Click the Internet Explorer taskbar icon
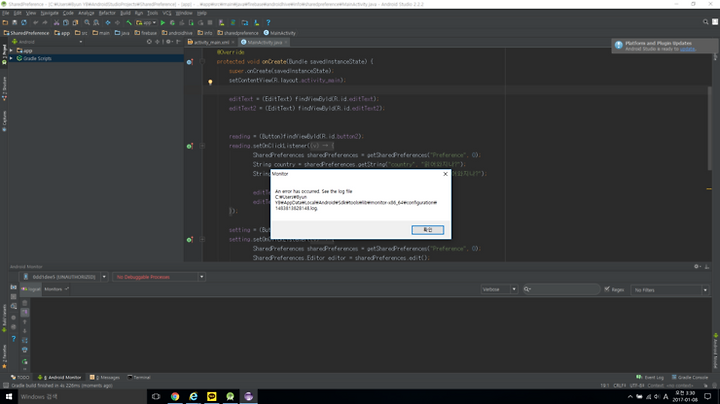The width and height of the screenshot is (720, 404). coord(193,396)
